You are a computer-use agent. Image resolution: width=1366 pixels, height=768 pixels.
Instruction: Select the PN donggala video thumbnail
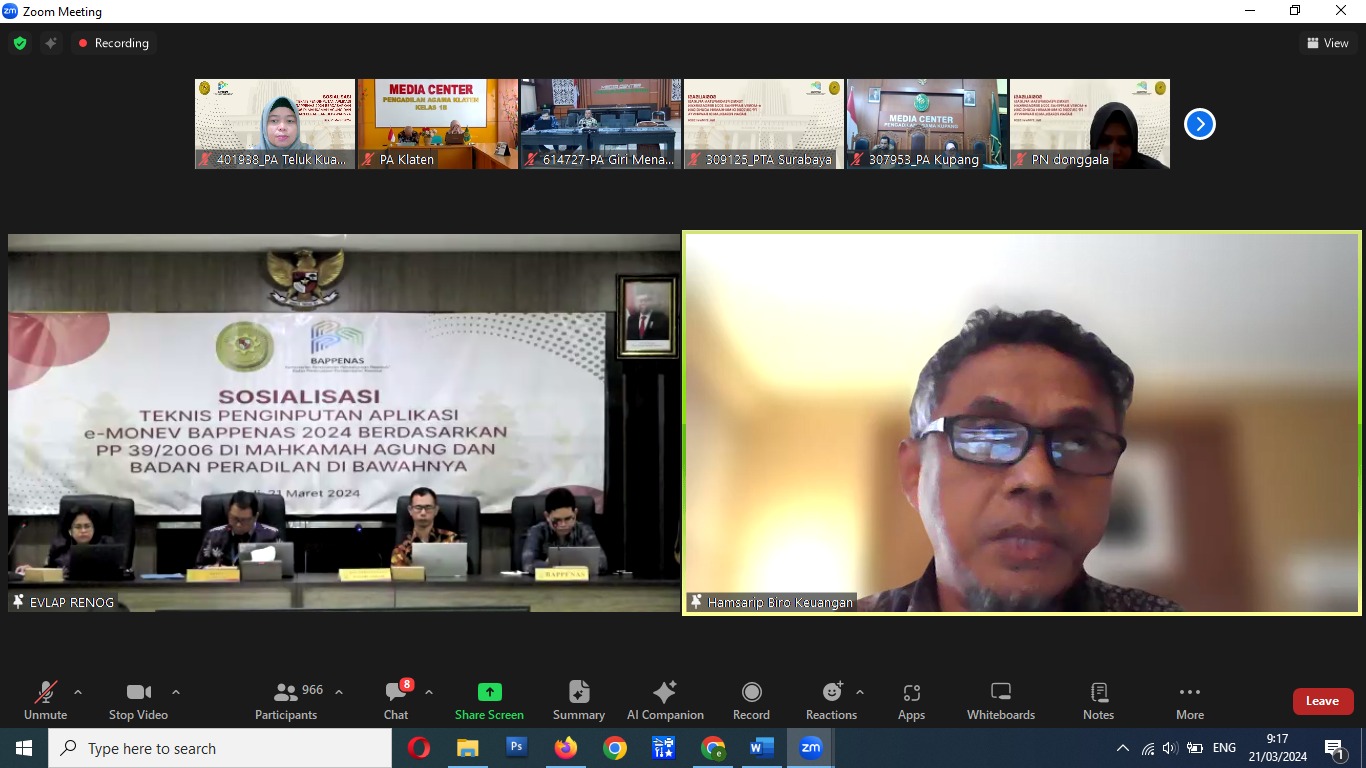[x=1090, y=124]
